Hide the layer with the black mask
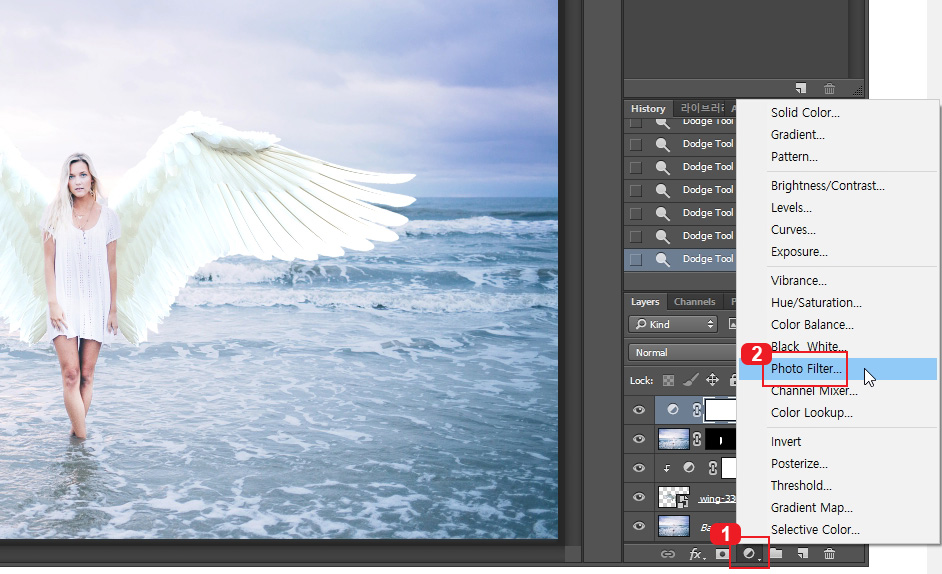 639,439
